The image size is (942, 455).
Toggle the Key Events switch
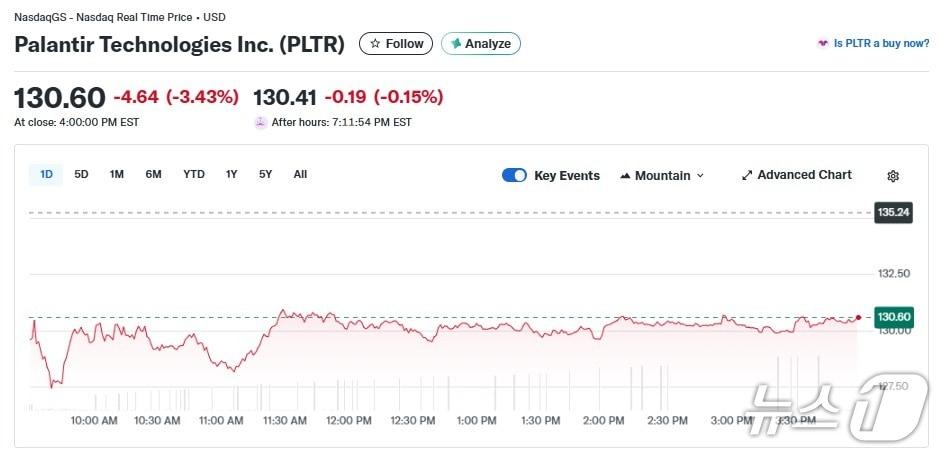pos(514,175)
